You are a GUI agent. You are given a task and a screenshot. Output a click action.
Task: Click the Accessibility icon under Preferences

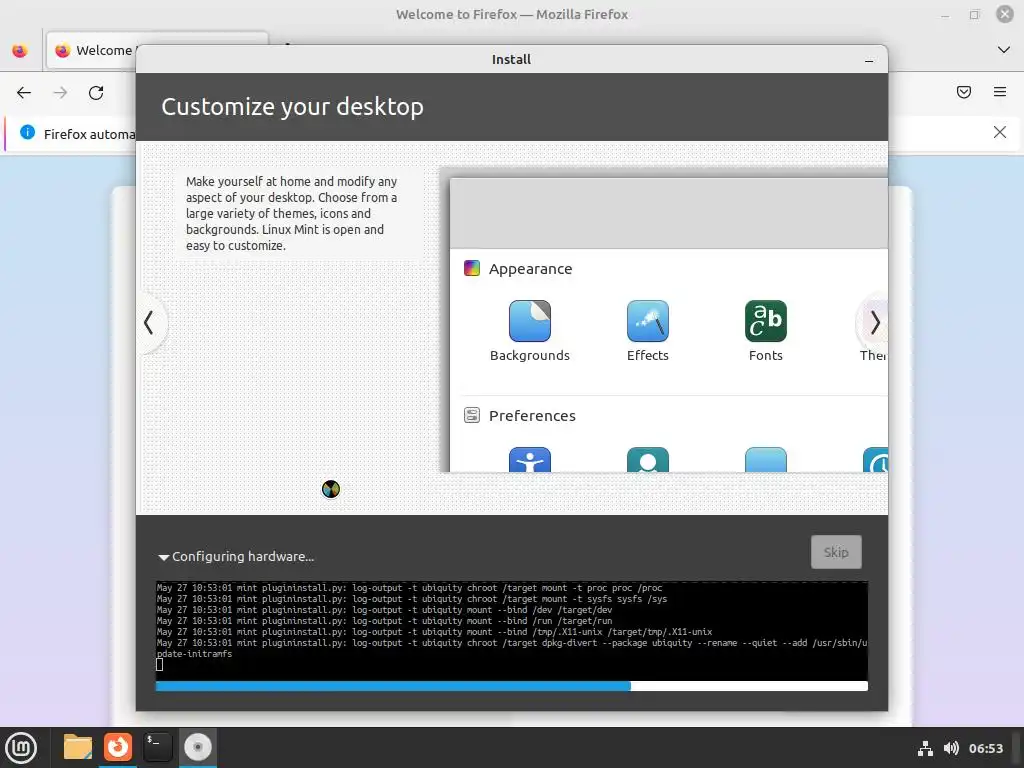530,460
